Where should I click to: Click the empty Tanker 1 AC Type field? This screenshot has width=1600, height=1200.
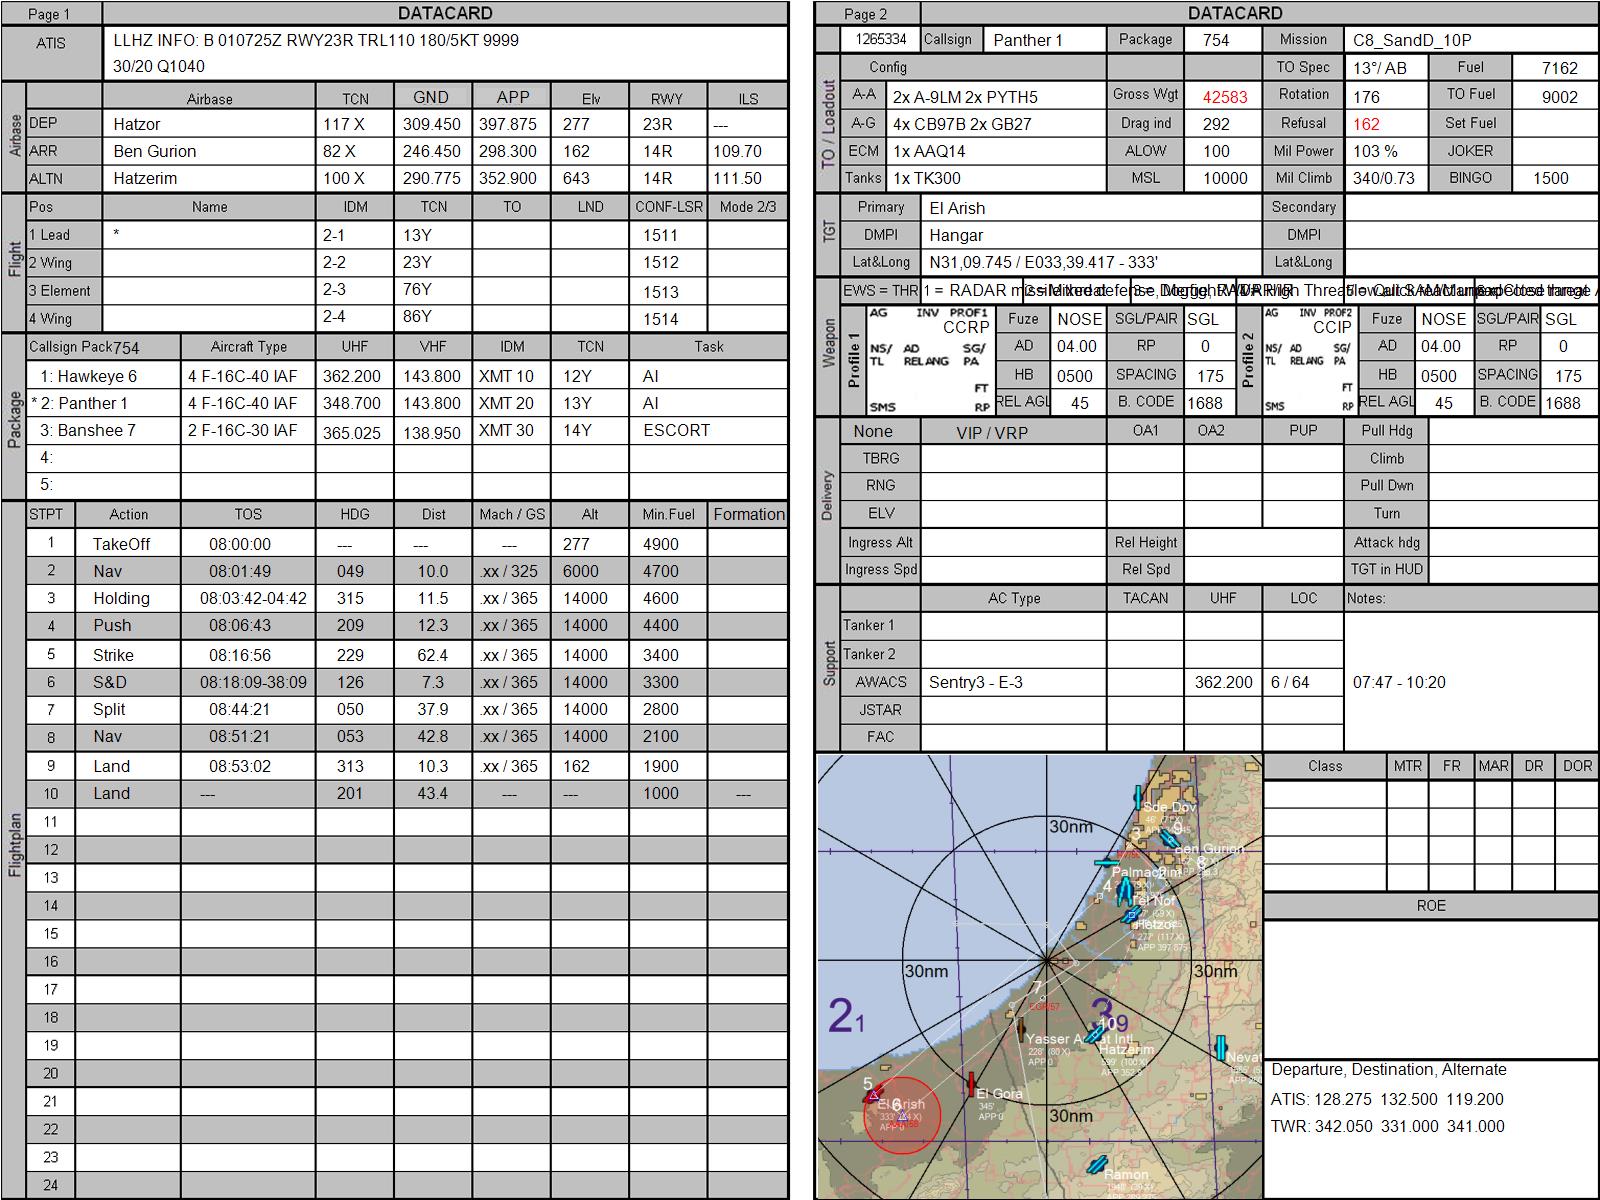tap(1013, 626)
